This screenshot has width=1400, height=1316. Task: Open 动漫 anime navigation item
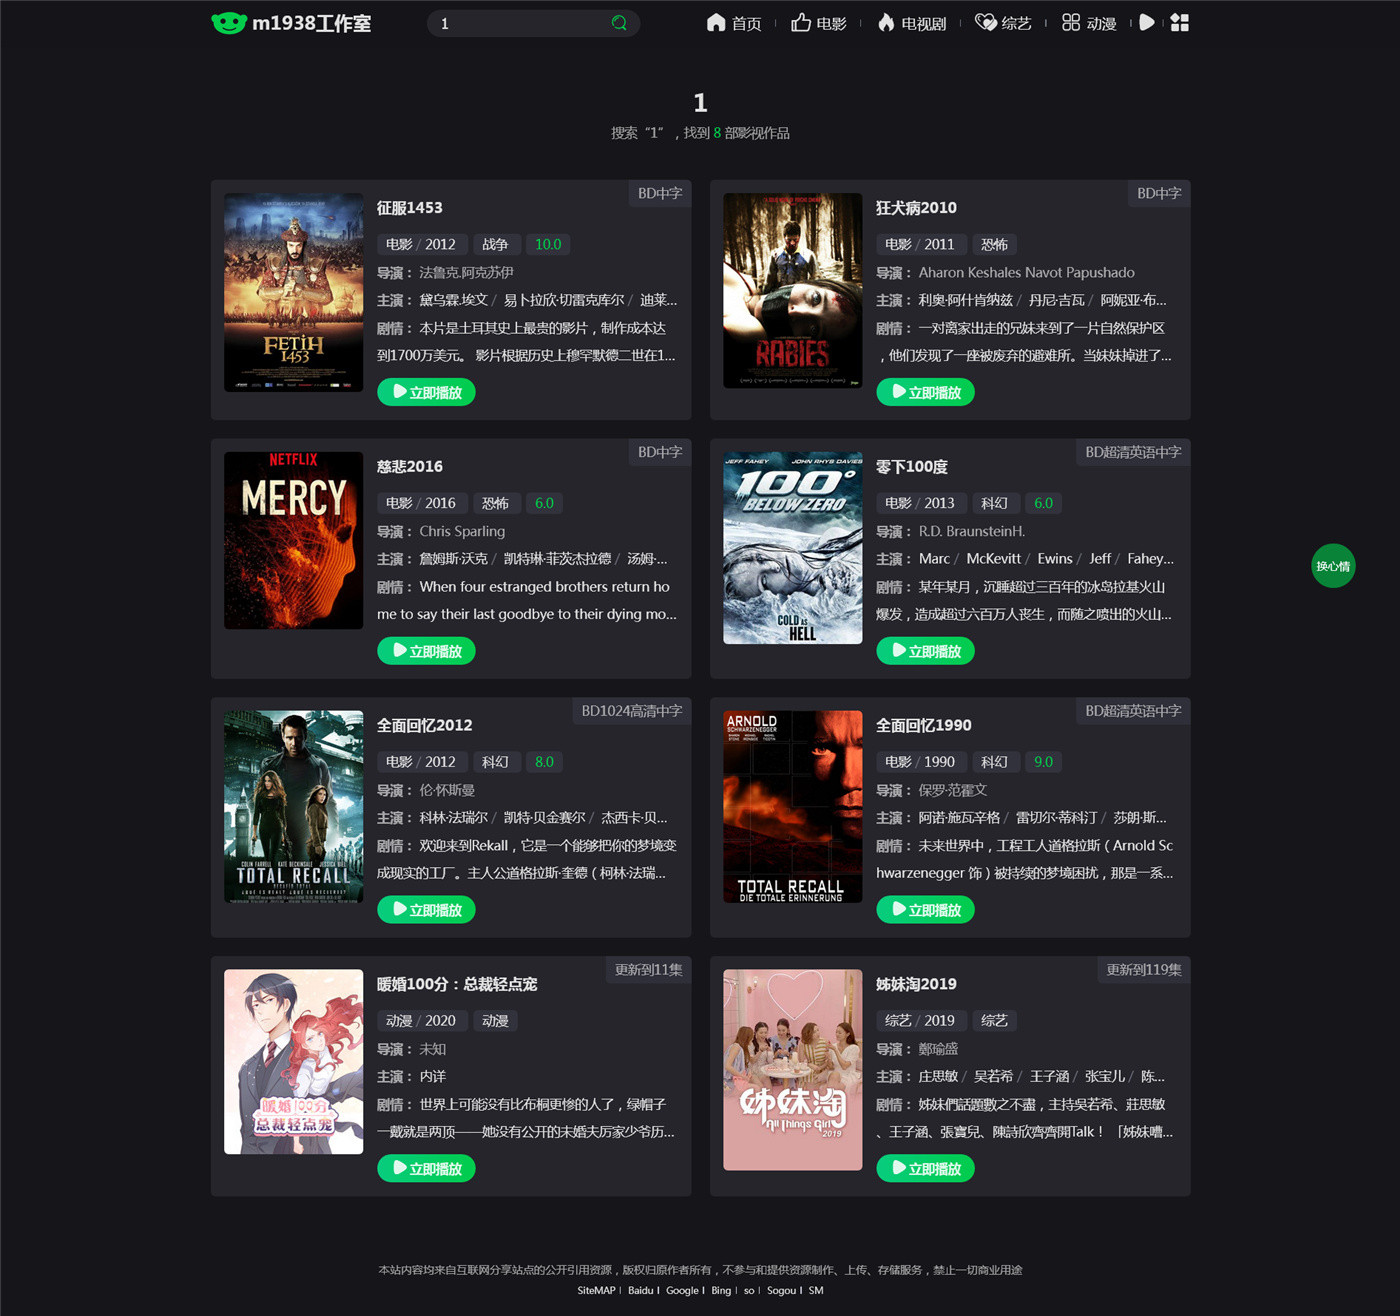pos(1089,23)
